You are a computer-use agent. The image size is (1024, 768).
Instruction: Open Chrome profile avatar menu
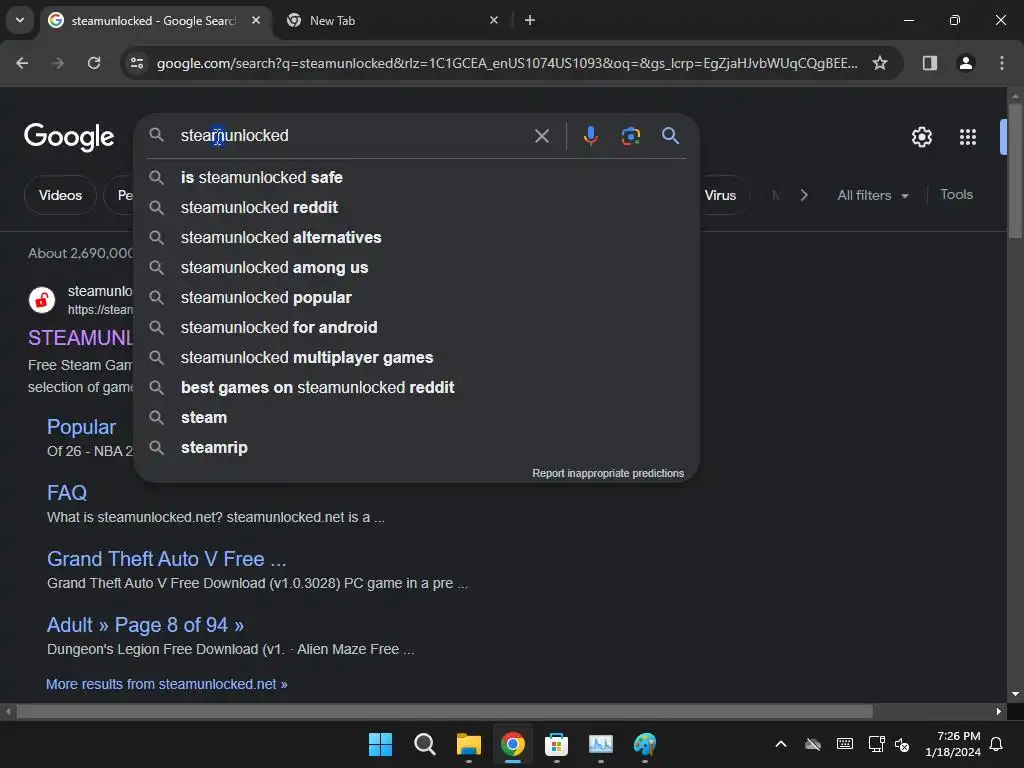point(966,63)
